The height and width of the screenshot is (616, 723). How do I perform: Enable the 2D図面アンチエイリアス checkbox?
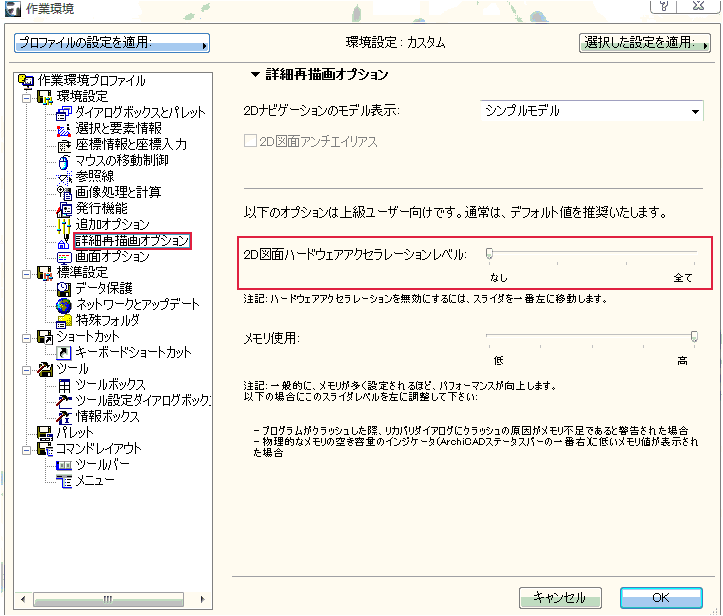pos(251,142)
